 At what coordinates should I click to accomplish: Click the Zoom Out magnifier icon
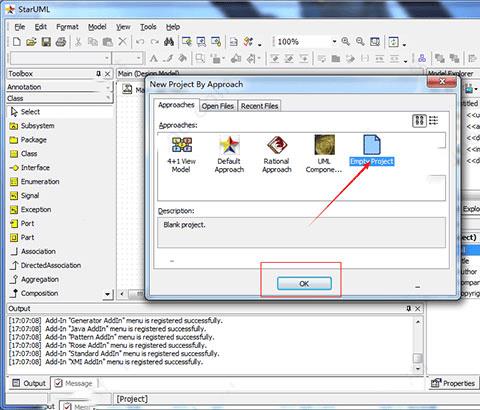[360, 41]
